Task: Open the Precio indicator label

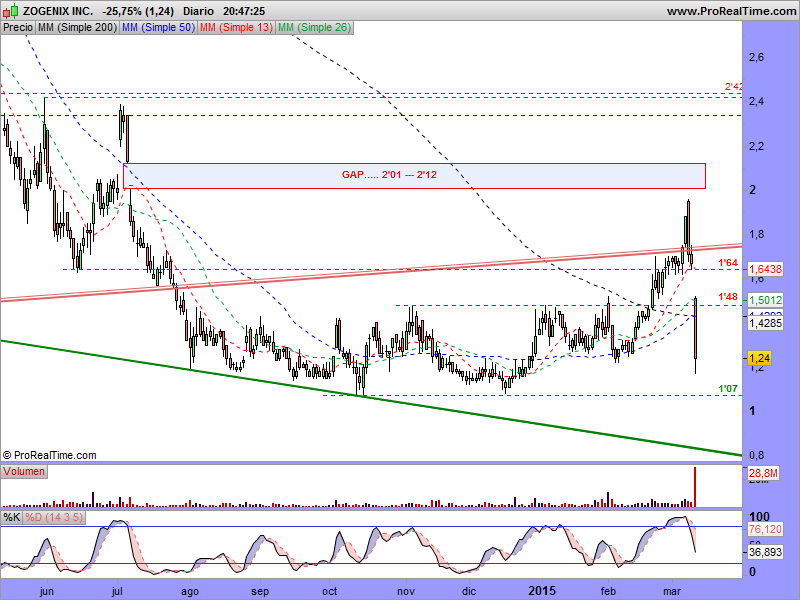Action: (18, 28)
